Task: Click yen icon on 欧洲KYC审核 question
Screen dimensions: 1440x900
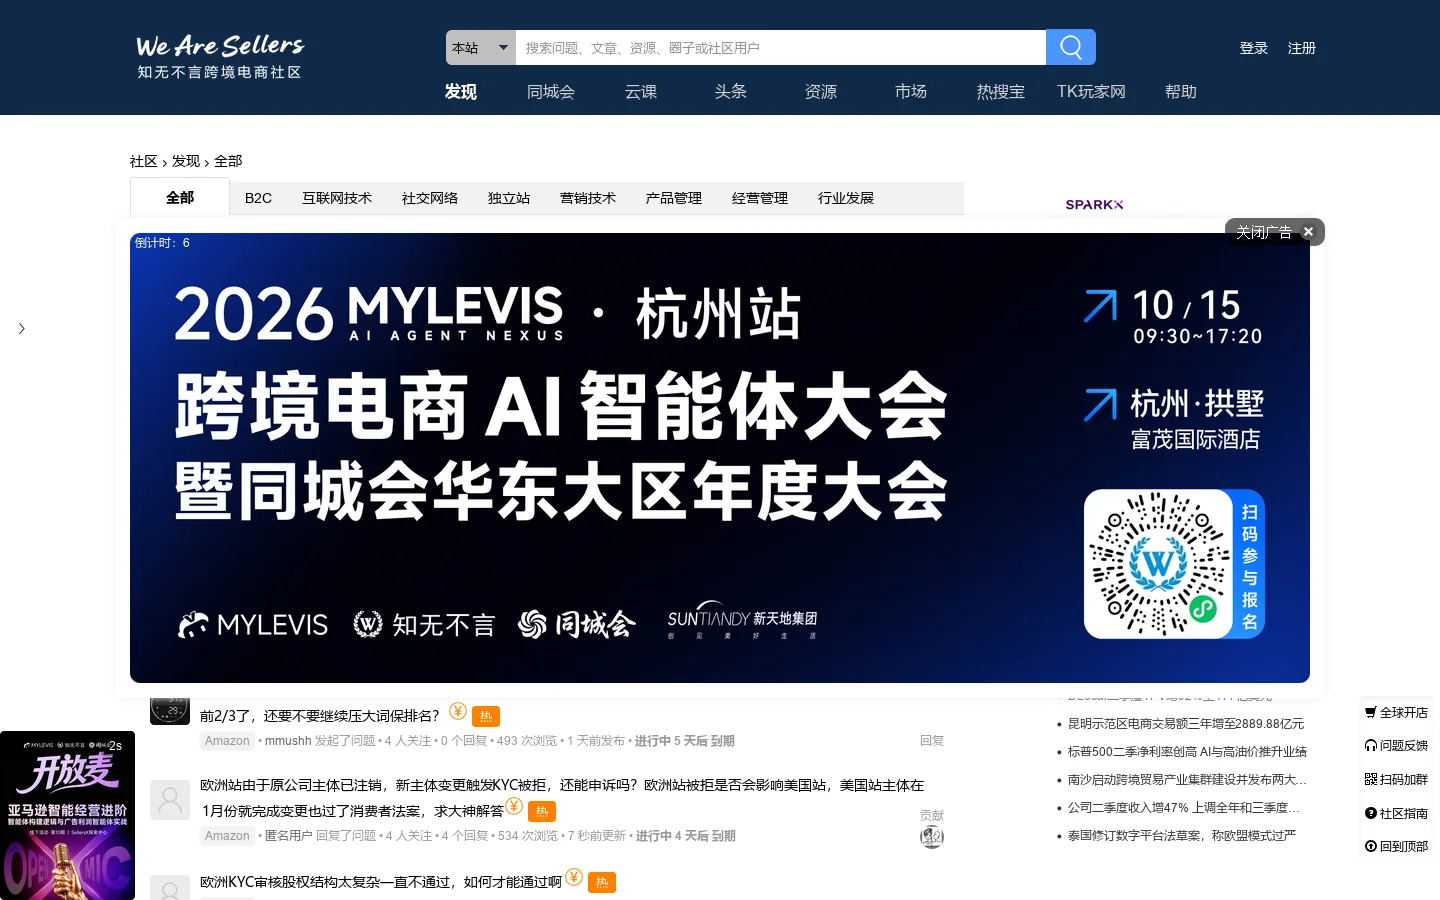Action: 574,877
